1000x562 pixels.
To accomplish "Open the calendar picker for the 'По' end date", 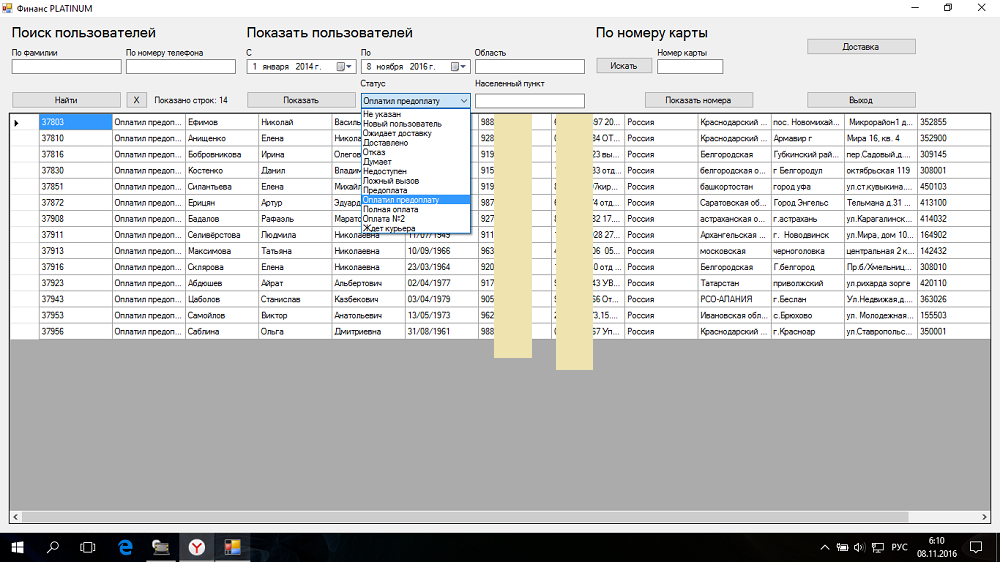I will (x=457, y=67).
